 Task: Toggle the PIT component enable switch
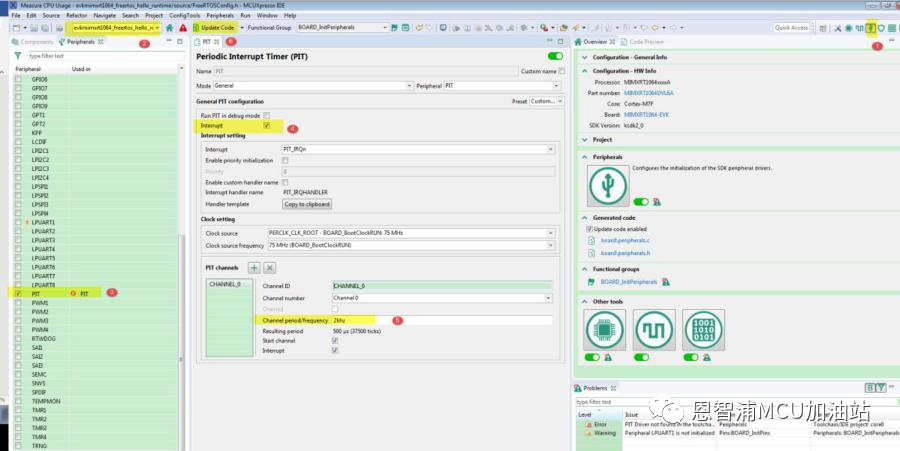555,56
